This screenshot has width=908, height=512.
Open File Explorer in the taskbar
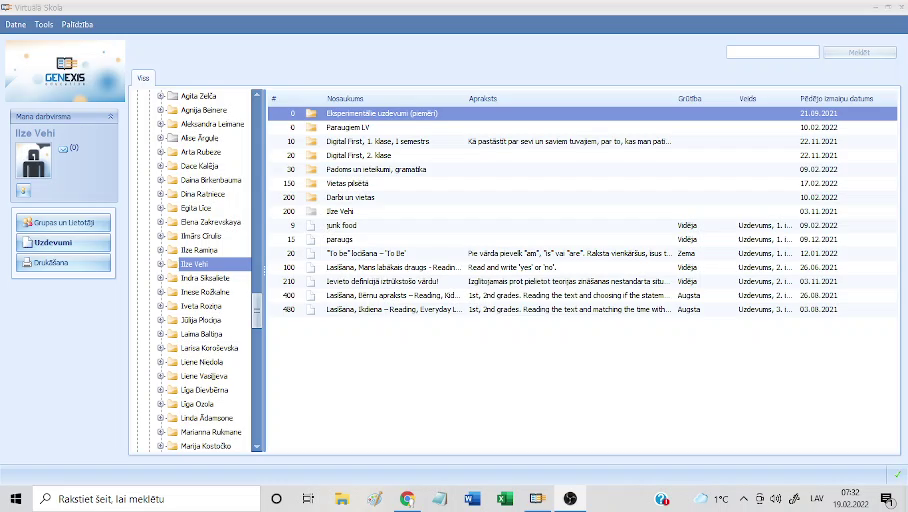point(342,498)
